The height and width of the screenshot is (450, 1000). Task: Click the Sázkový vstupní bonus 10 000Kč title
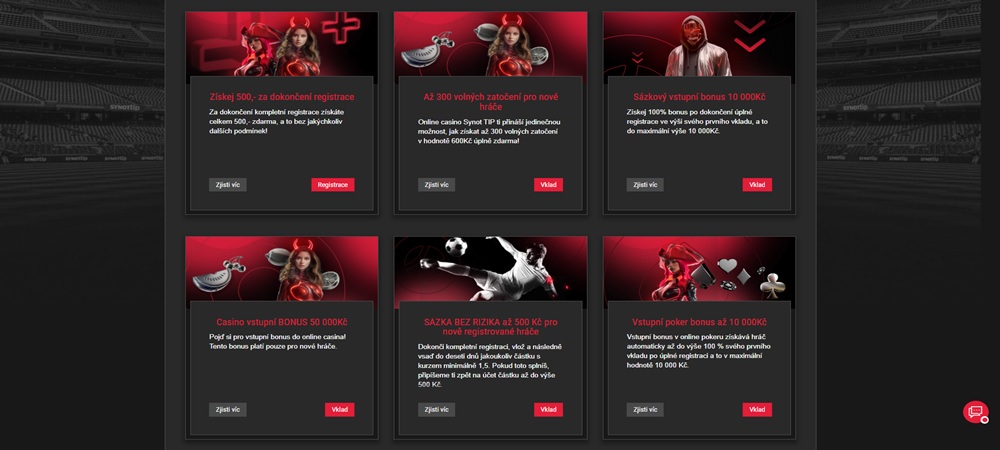click(x=699, y=97)
